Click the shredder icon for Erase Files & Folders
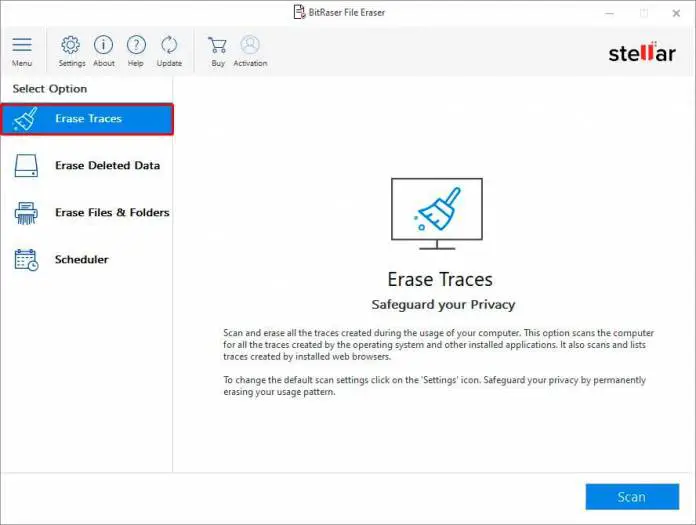 tap(26, 213)
